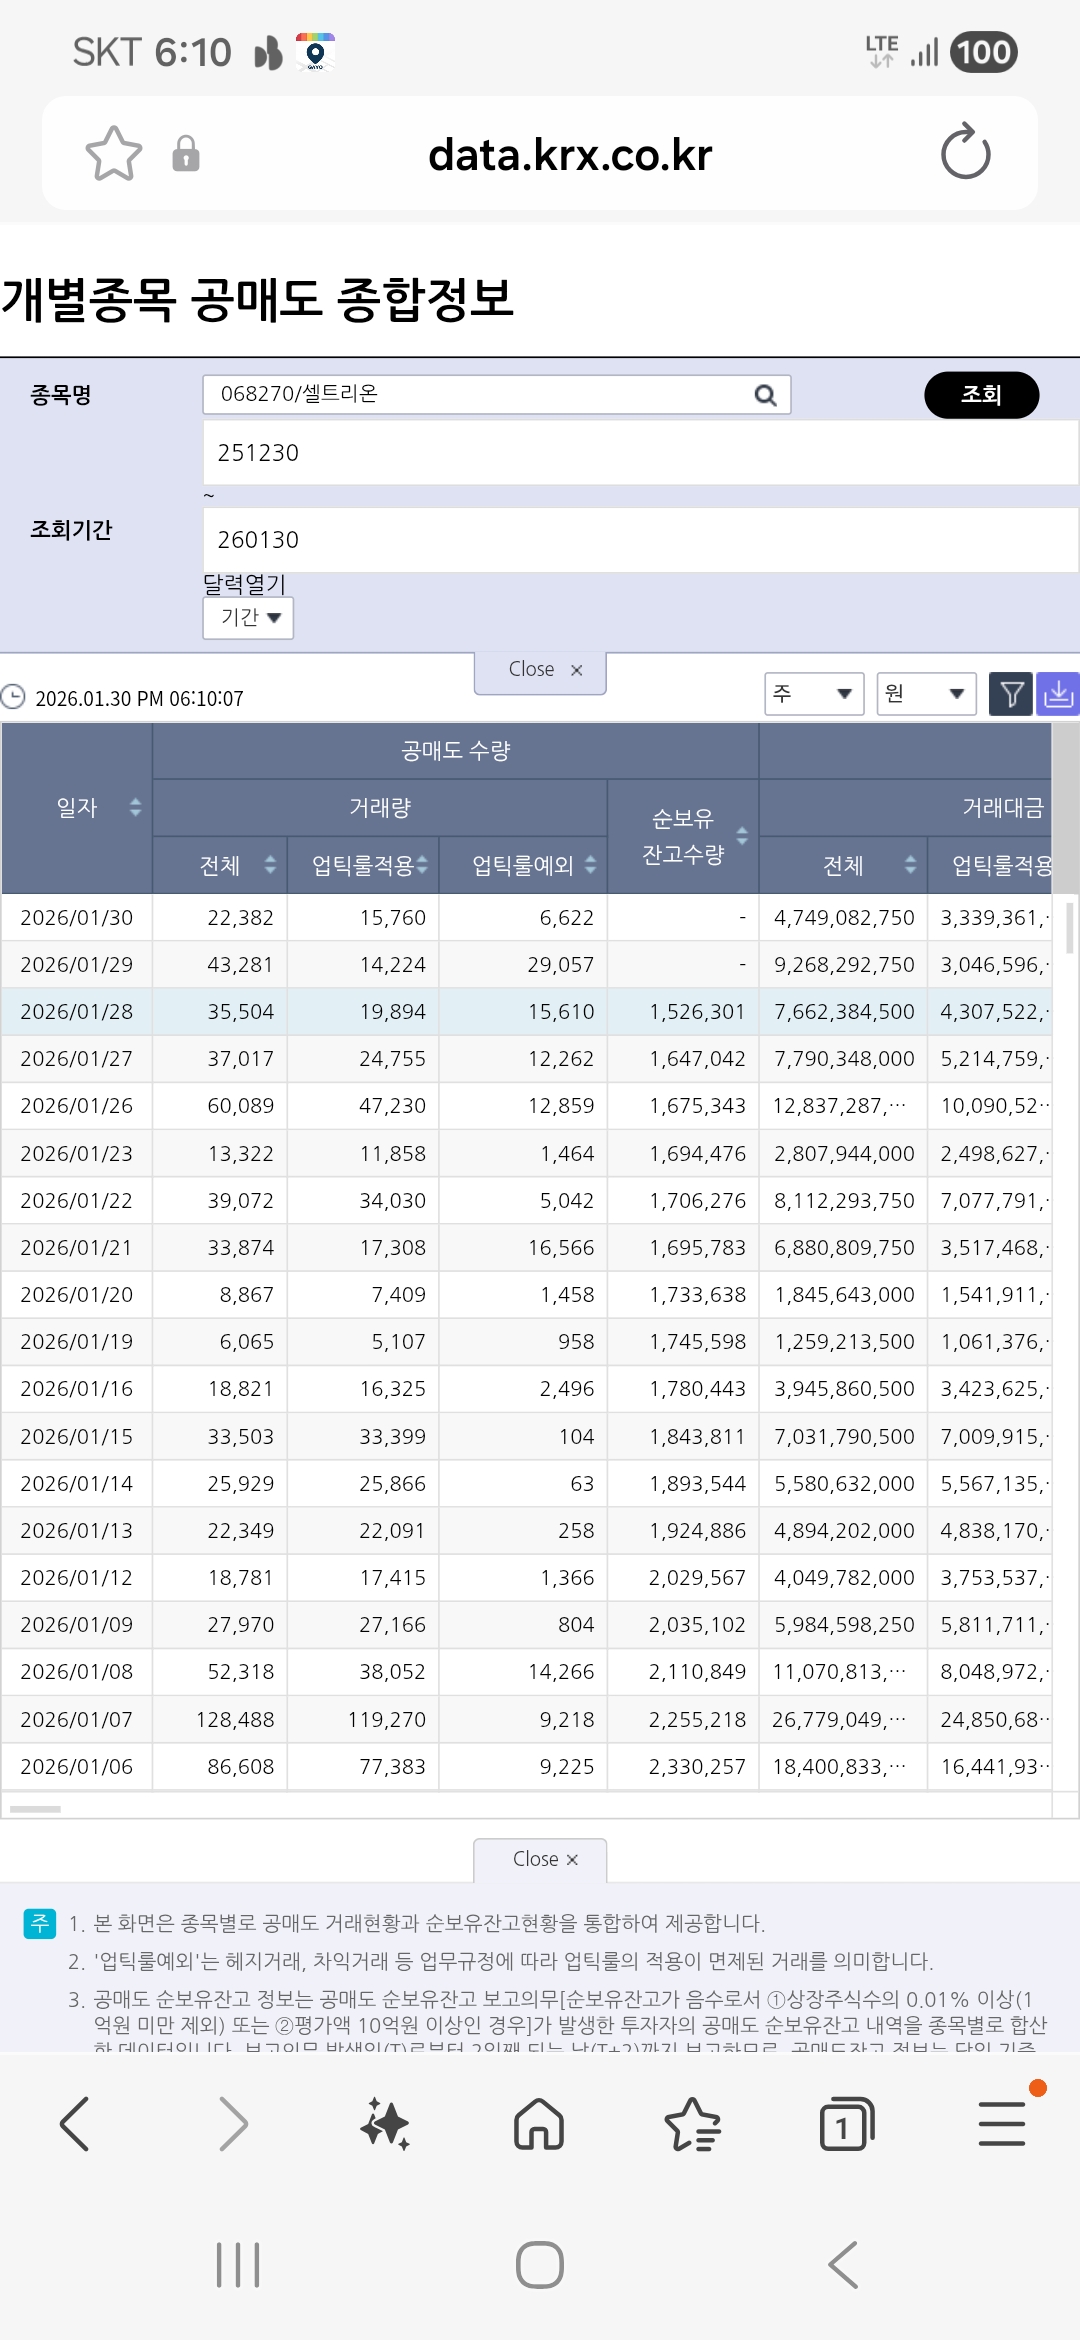Download table data with download icon
Image resolution: width=1080 pixels, height=2340 pixels.
[x=1058, y=693]
